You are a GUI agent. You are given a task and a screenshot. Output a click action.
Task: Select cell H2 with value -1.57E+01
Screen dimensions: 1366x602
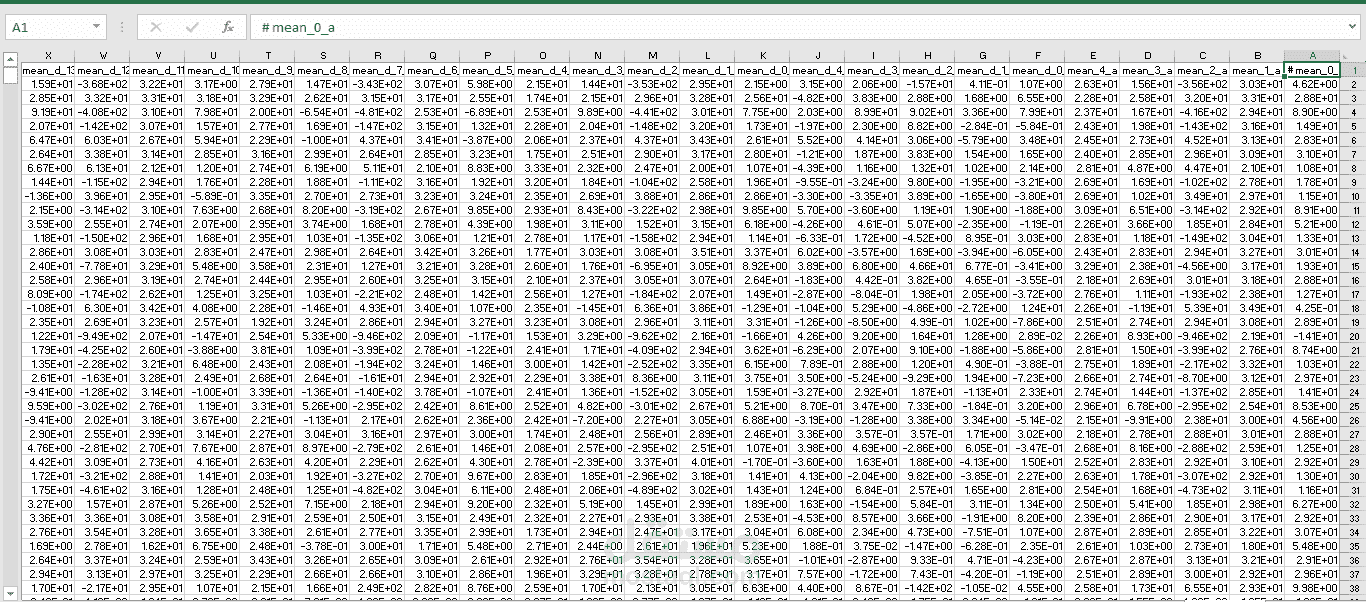tap(927, 84)
